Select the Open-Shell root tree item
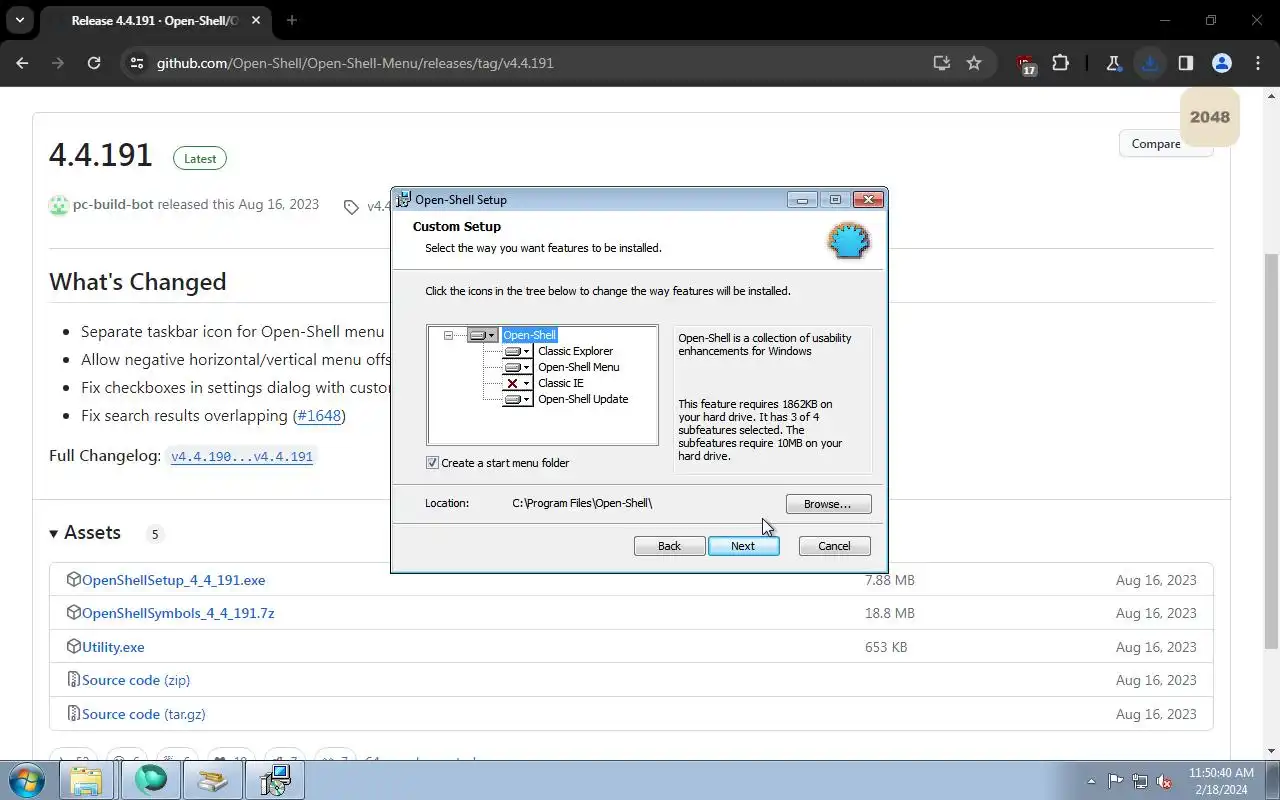This screenshot has height=800, width=1280. tap(529, 335)
